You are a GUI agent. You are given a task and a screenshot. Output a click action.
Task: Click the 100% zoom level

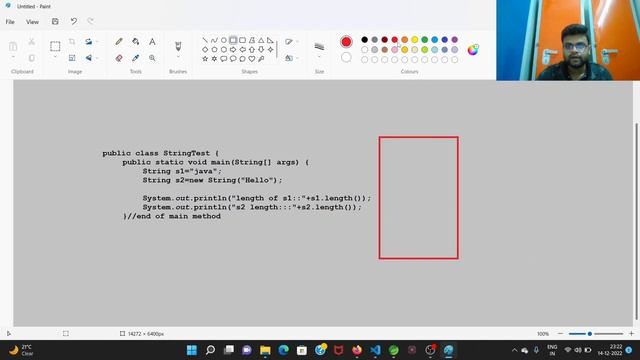(x=543, y=334)
